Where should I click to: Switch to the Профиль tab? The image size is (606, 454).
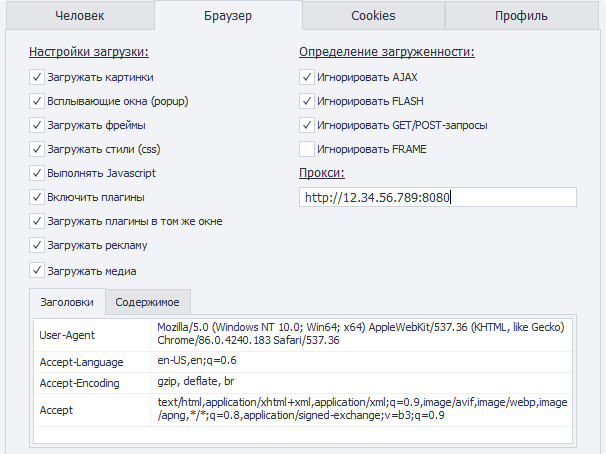[520, 16]
